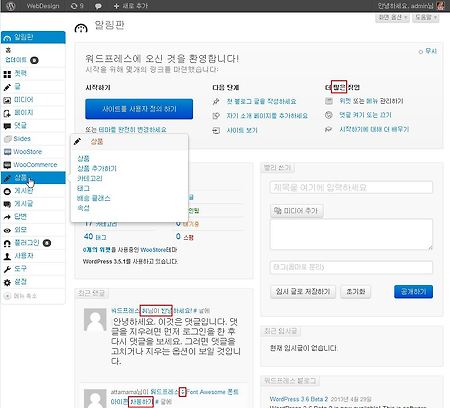Click the 40 태그 count link
The height and width of the screenshot is (408, 450).
coord(95,237)
